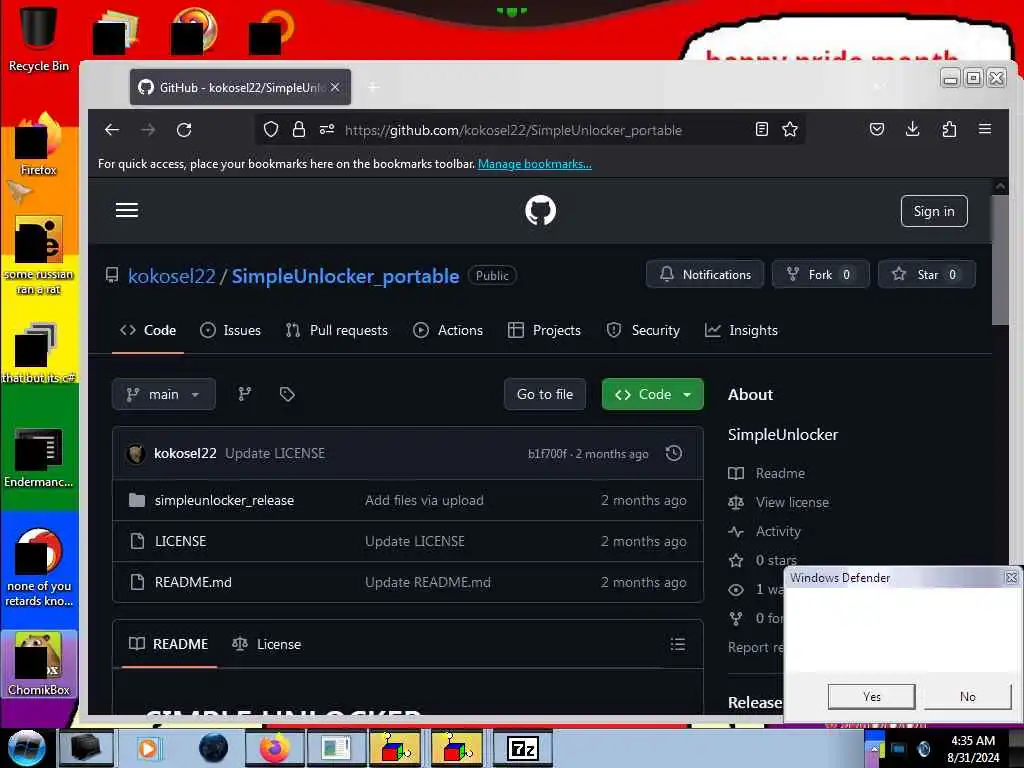Click the tracking protection shield icon

[x=271, y=129]
